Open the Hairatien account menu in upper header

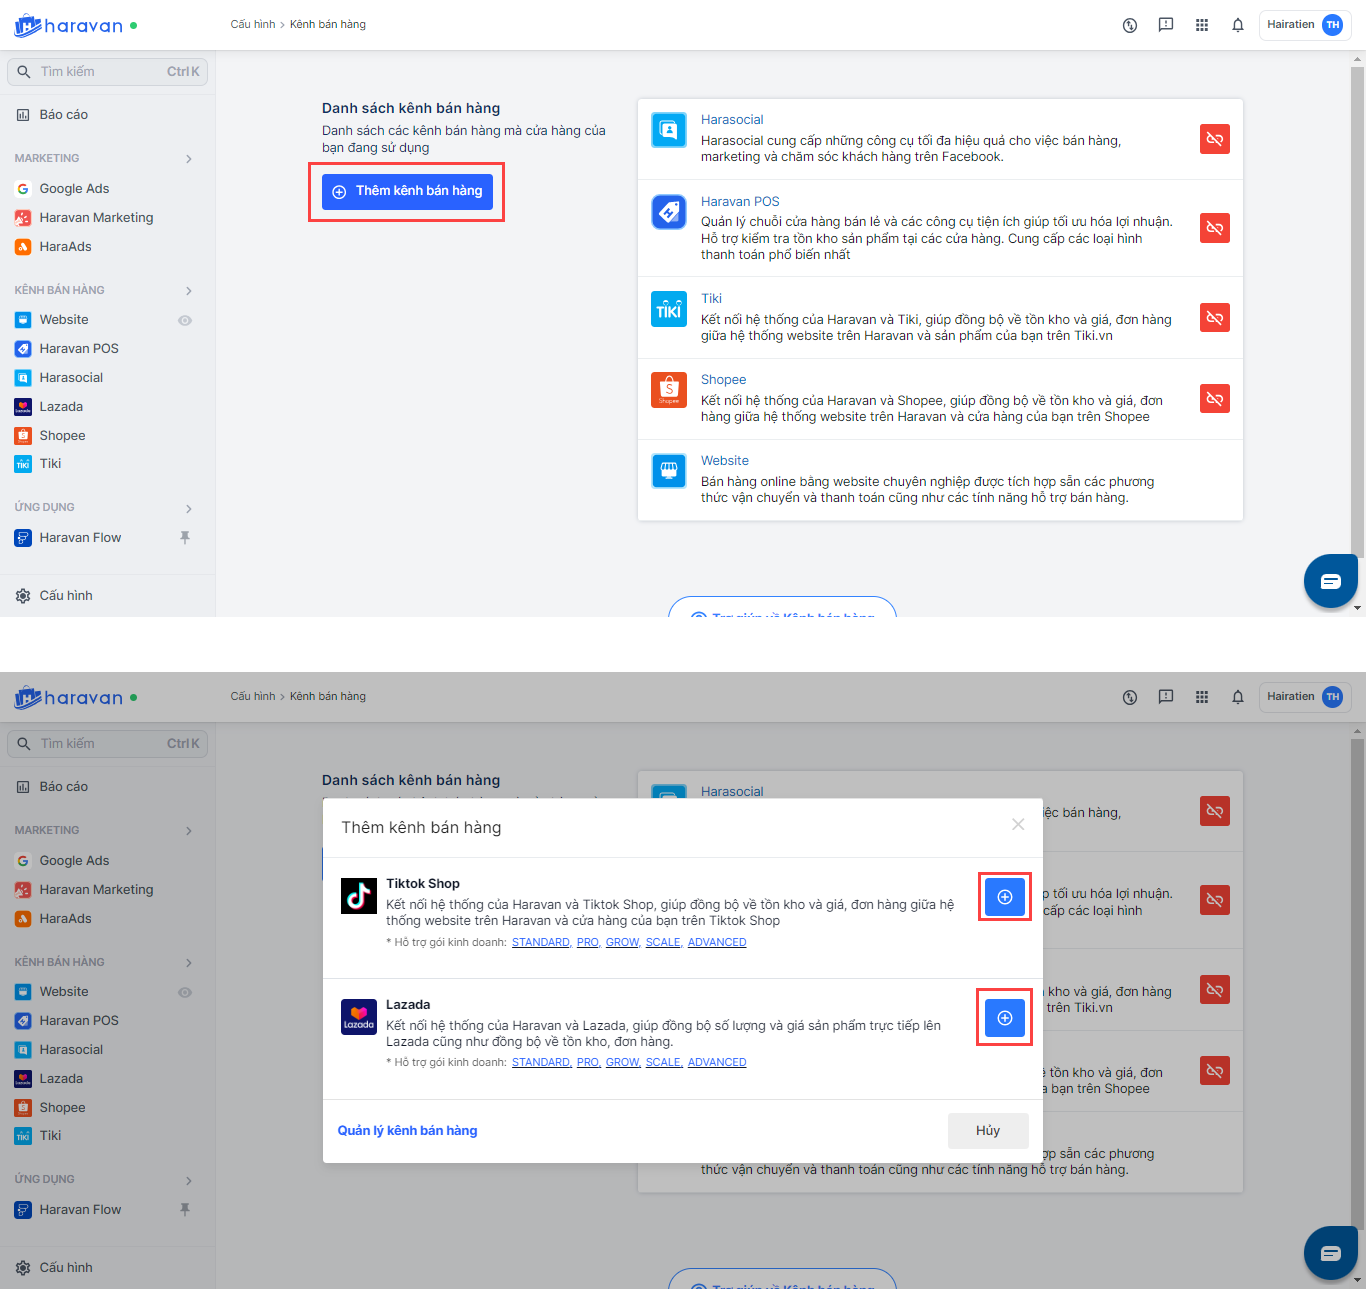point(1305,25)
